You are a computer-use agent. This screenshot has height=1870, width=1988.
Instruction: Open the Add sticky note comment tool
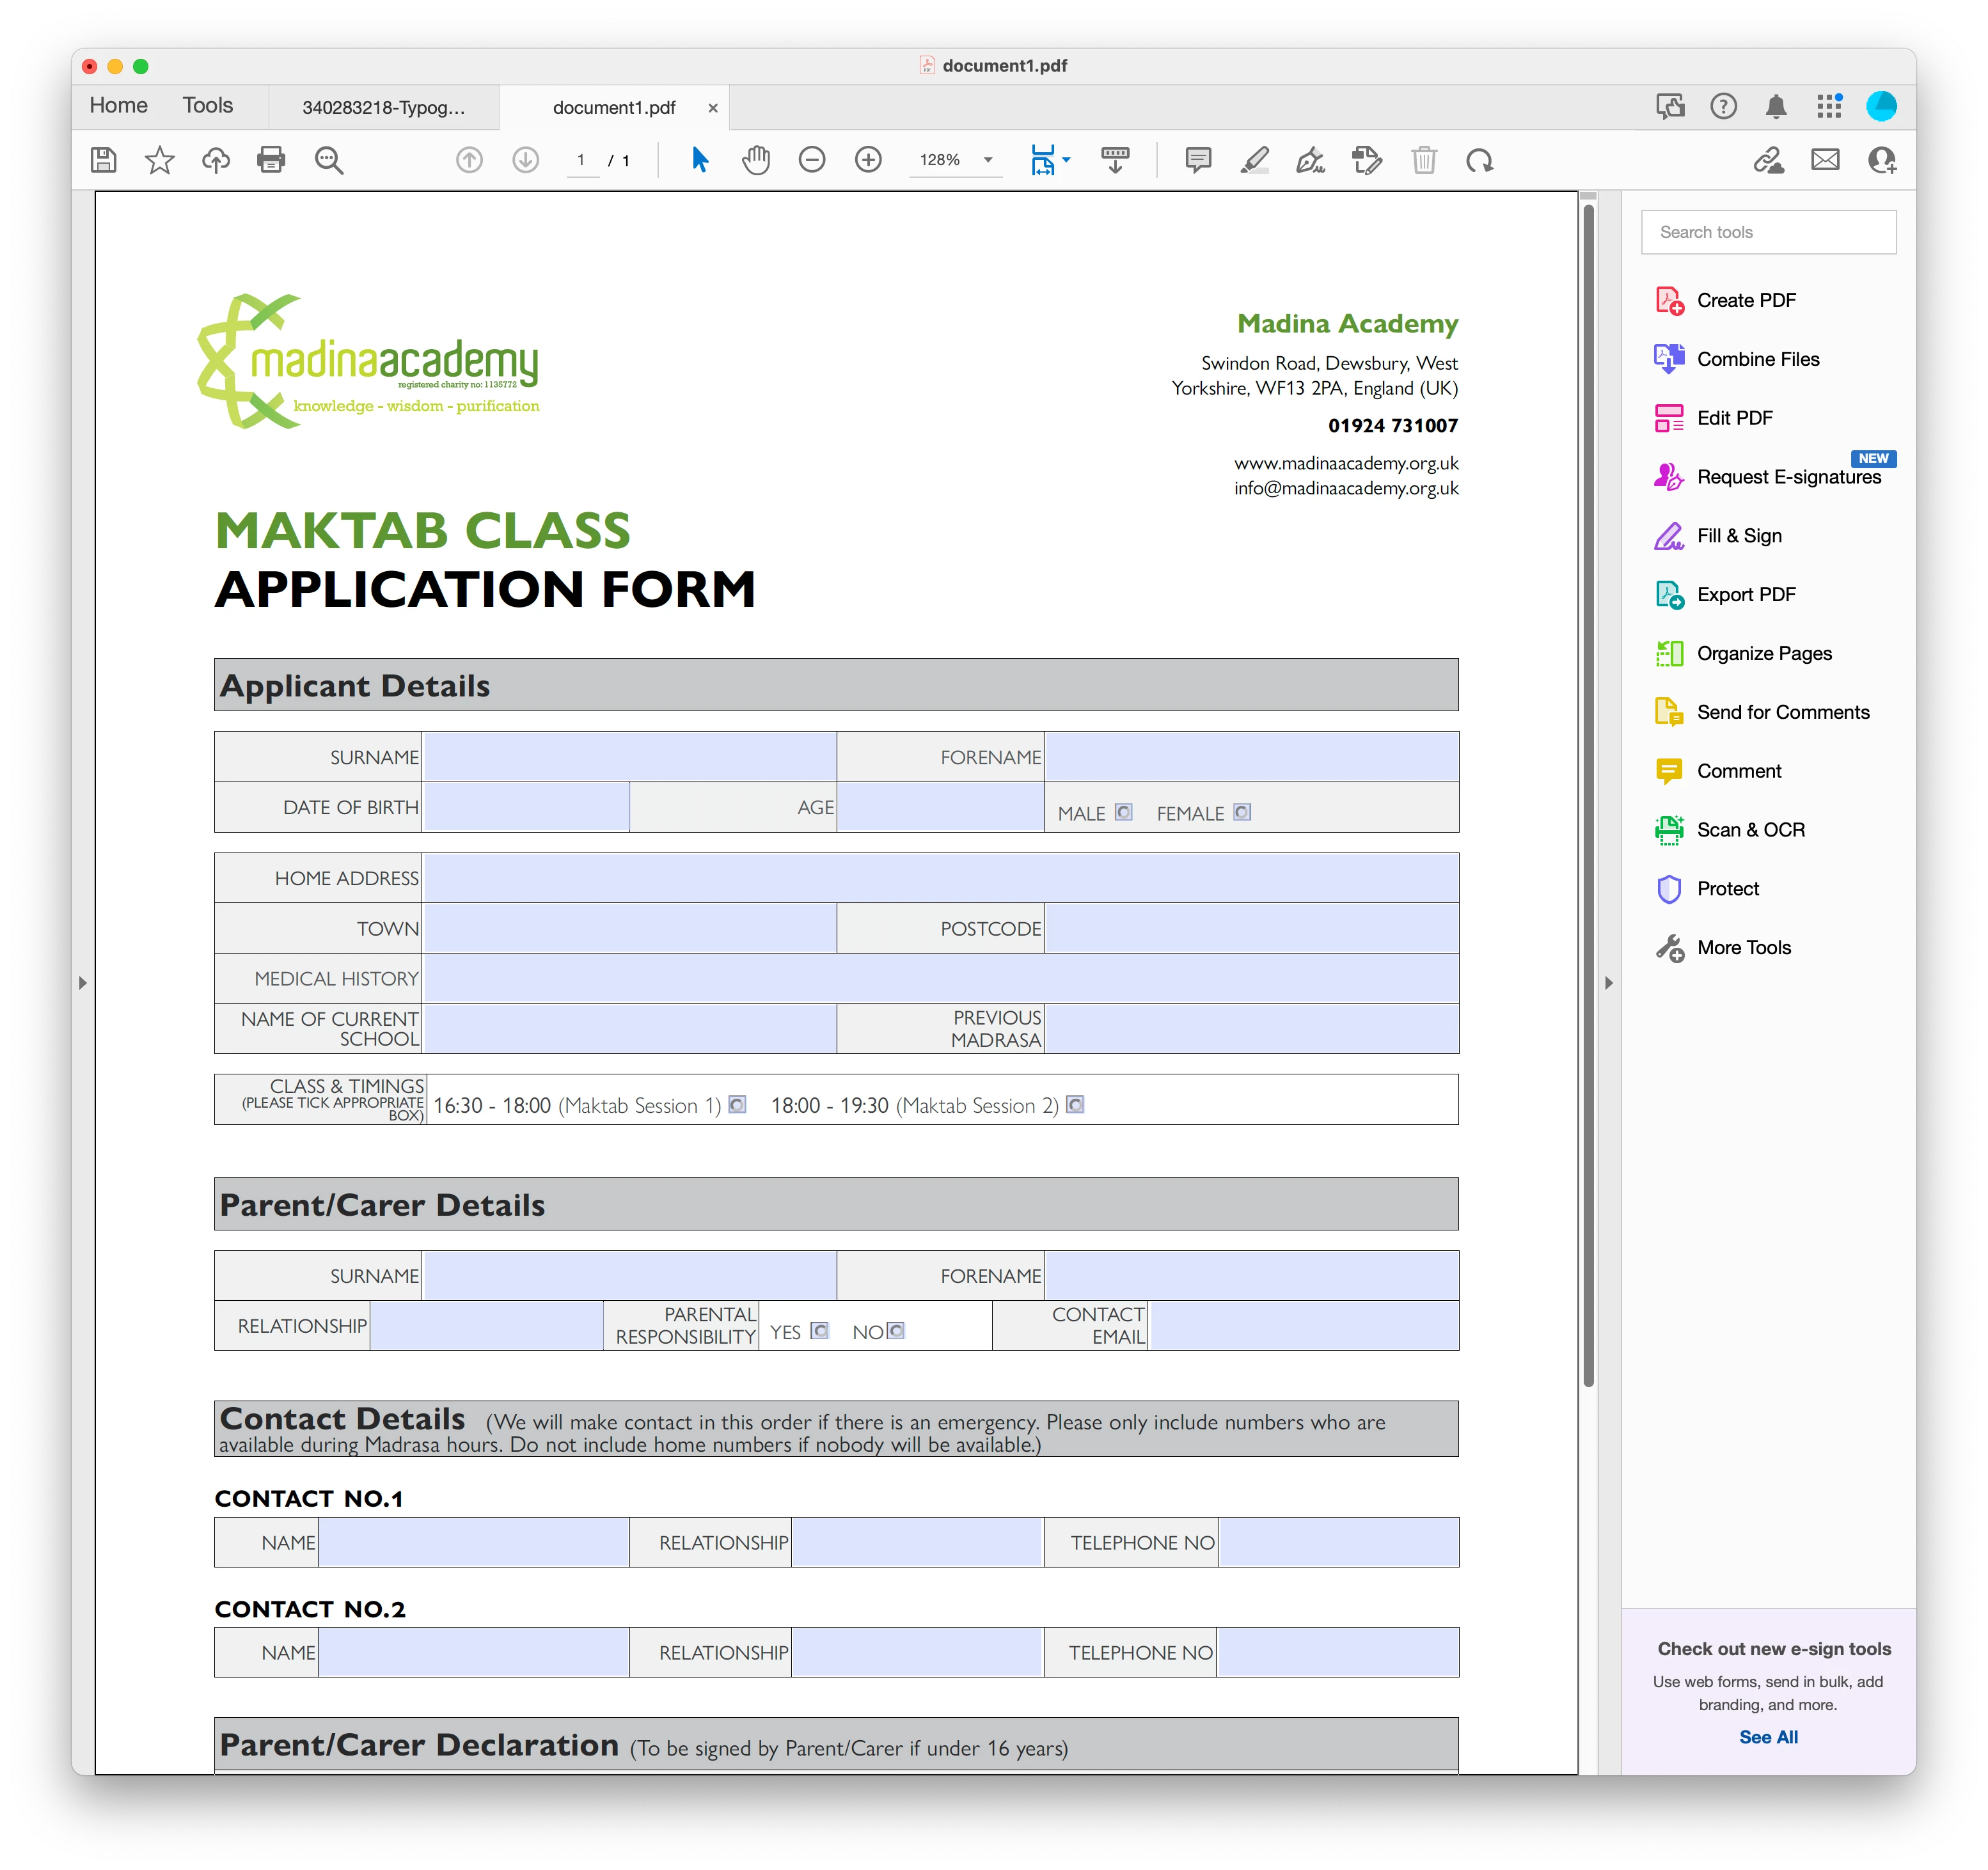(x=1198, y=160)
